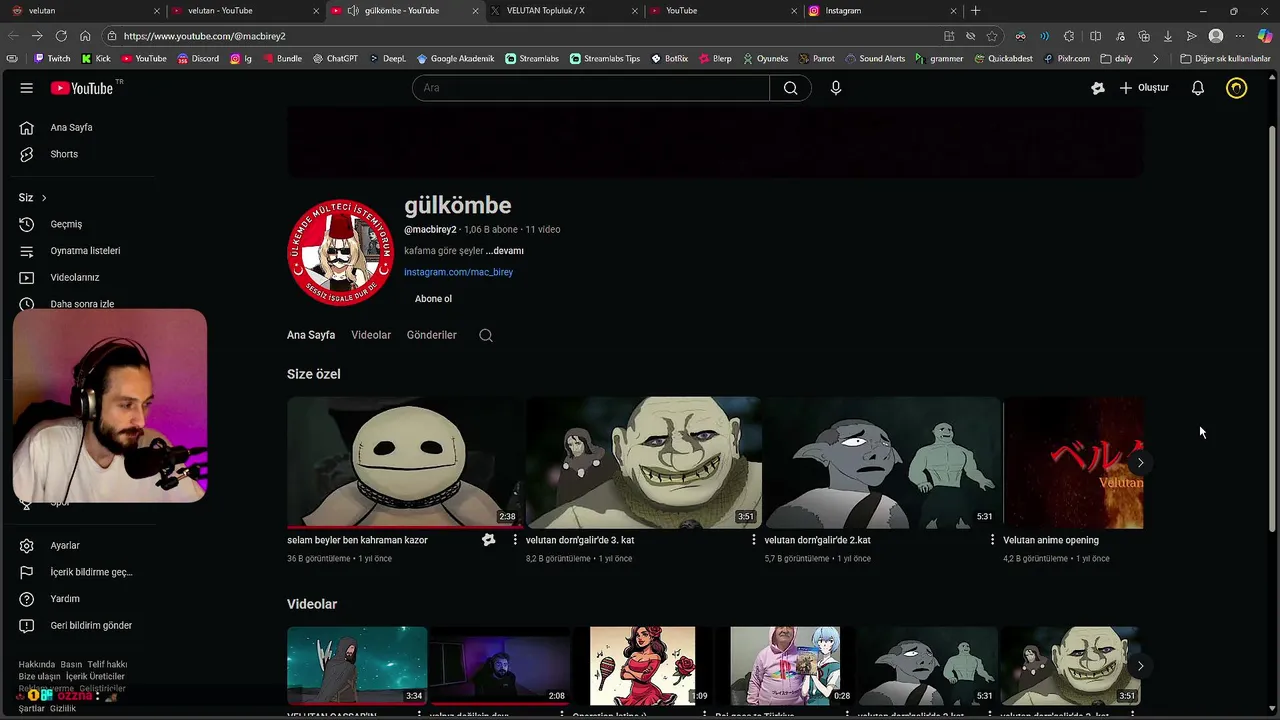Viewport: 1280px width, 720px height.
Task: Open the Discord bookmark
Action: 198,59
